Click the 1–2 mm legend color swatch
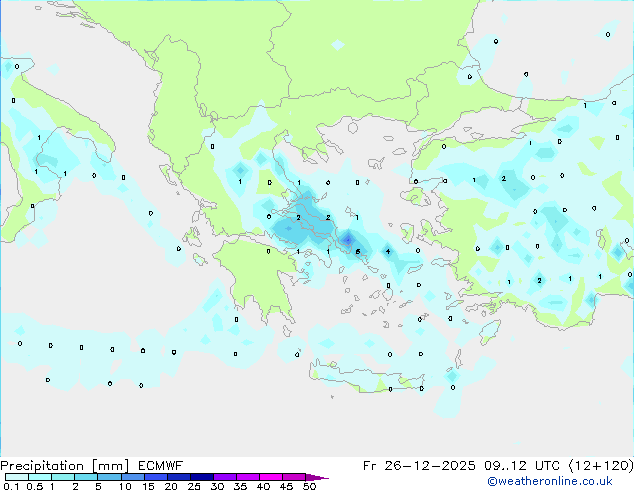 [63, 477]
